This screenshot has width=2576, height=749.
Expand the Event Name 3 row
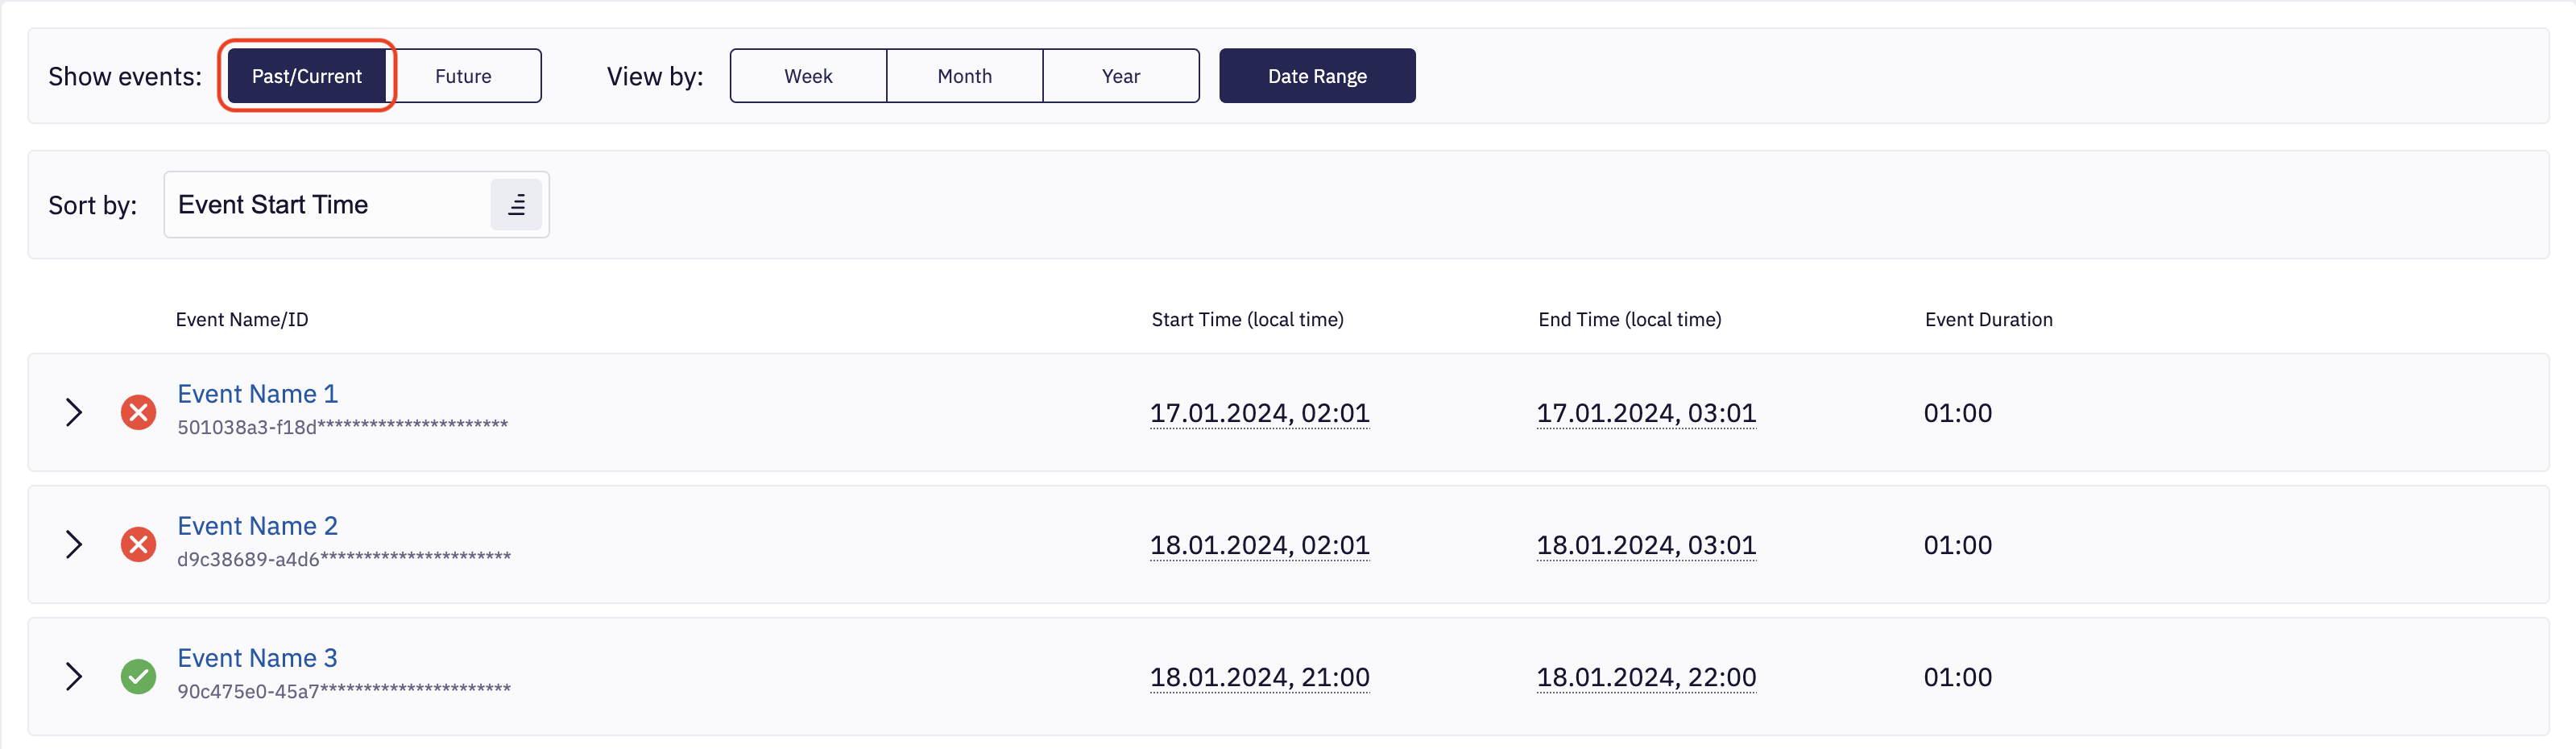pos(74,676)
